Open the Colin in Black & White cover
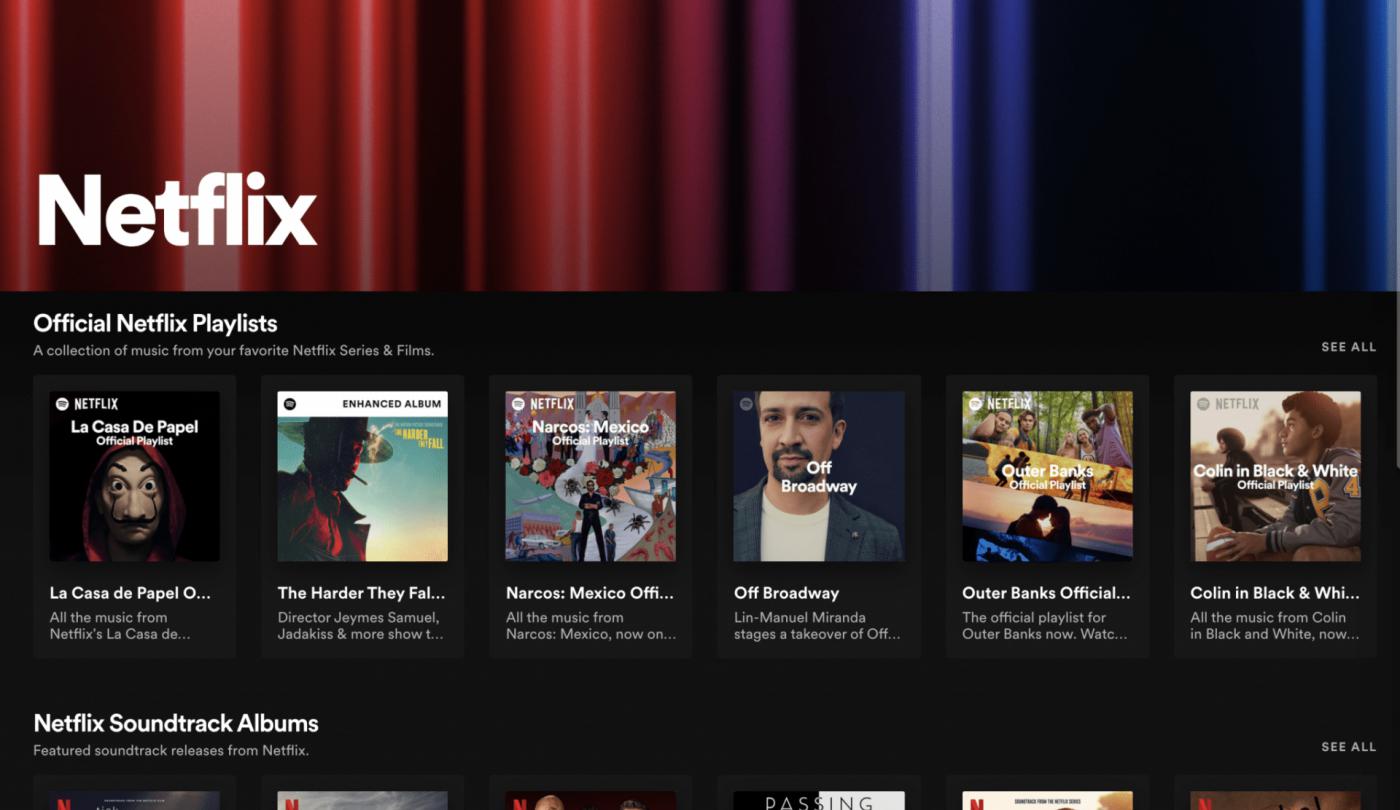This screenshot has height=810, width=1400. tap(1276, 476)
